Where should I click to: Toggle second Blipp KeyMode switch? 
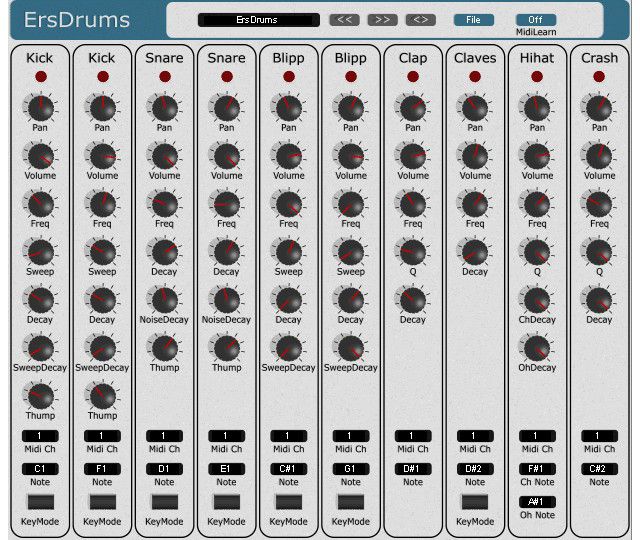tap(351, 502)
